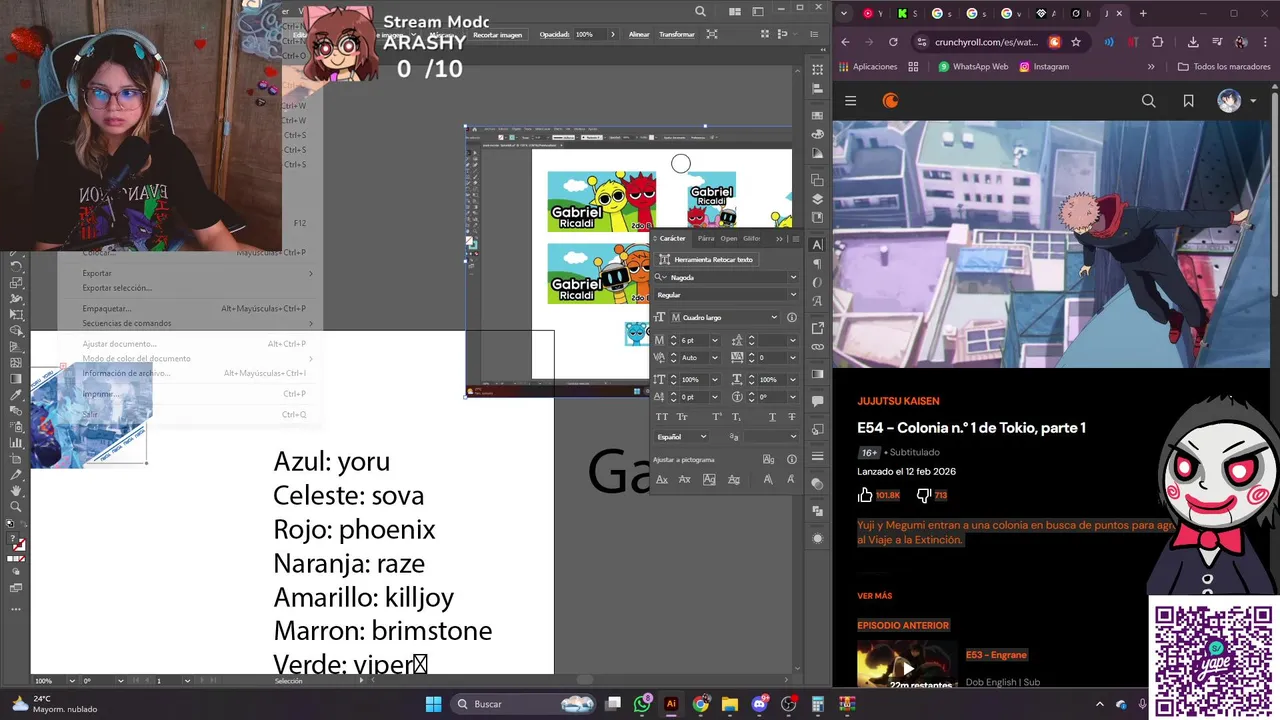Select the Blend tool
The height and width of the screenshot is (720, 1280).
click(16, 411)
